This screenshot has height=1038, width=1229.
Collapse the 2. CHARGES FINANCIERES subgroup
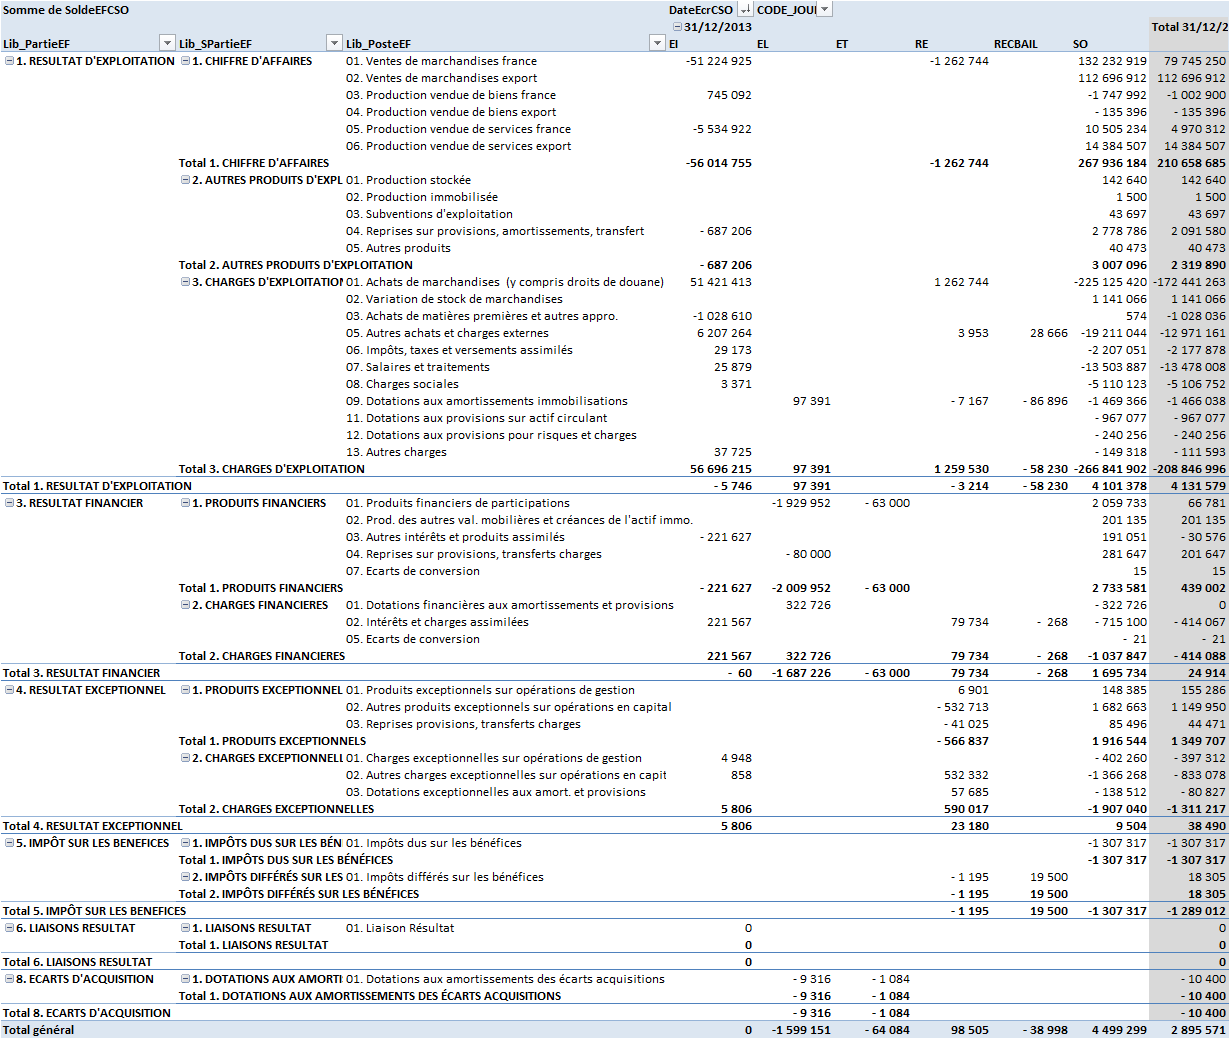pos(185,605)
